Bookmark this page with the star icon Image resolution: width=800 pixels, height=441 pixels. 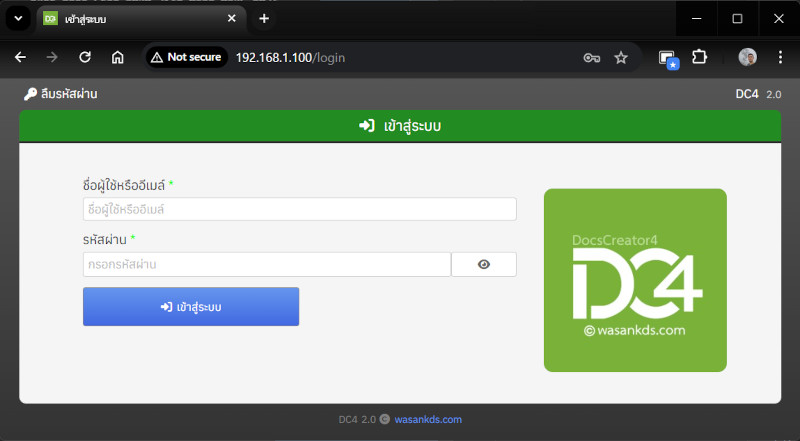point(621,57)
